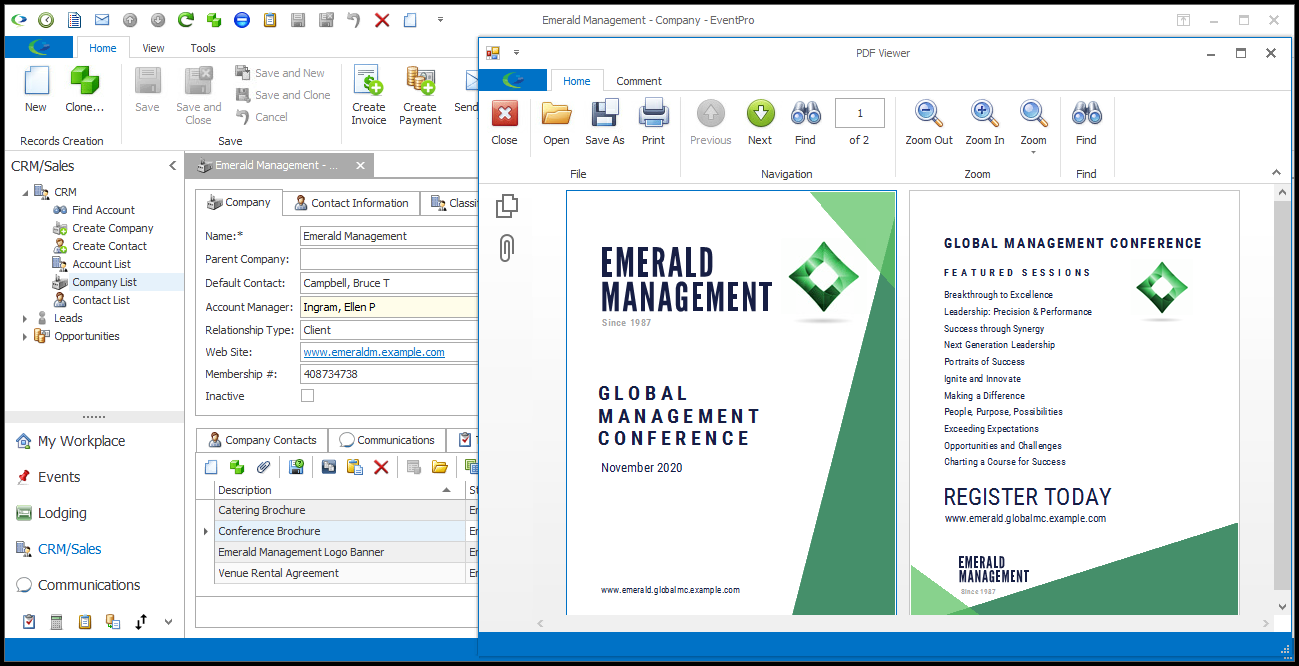Click the Membership # field

pos(390,374)
